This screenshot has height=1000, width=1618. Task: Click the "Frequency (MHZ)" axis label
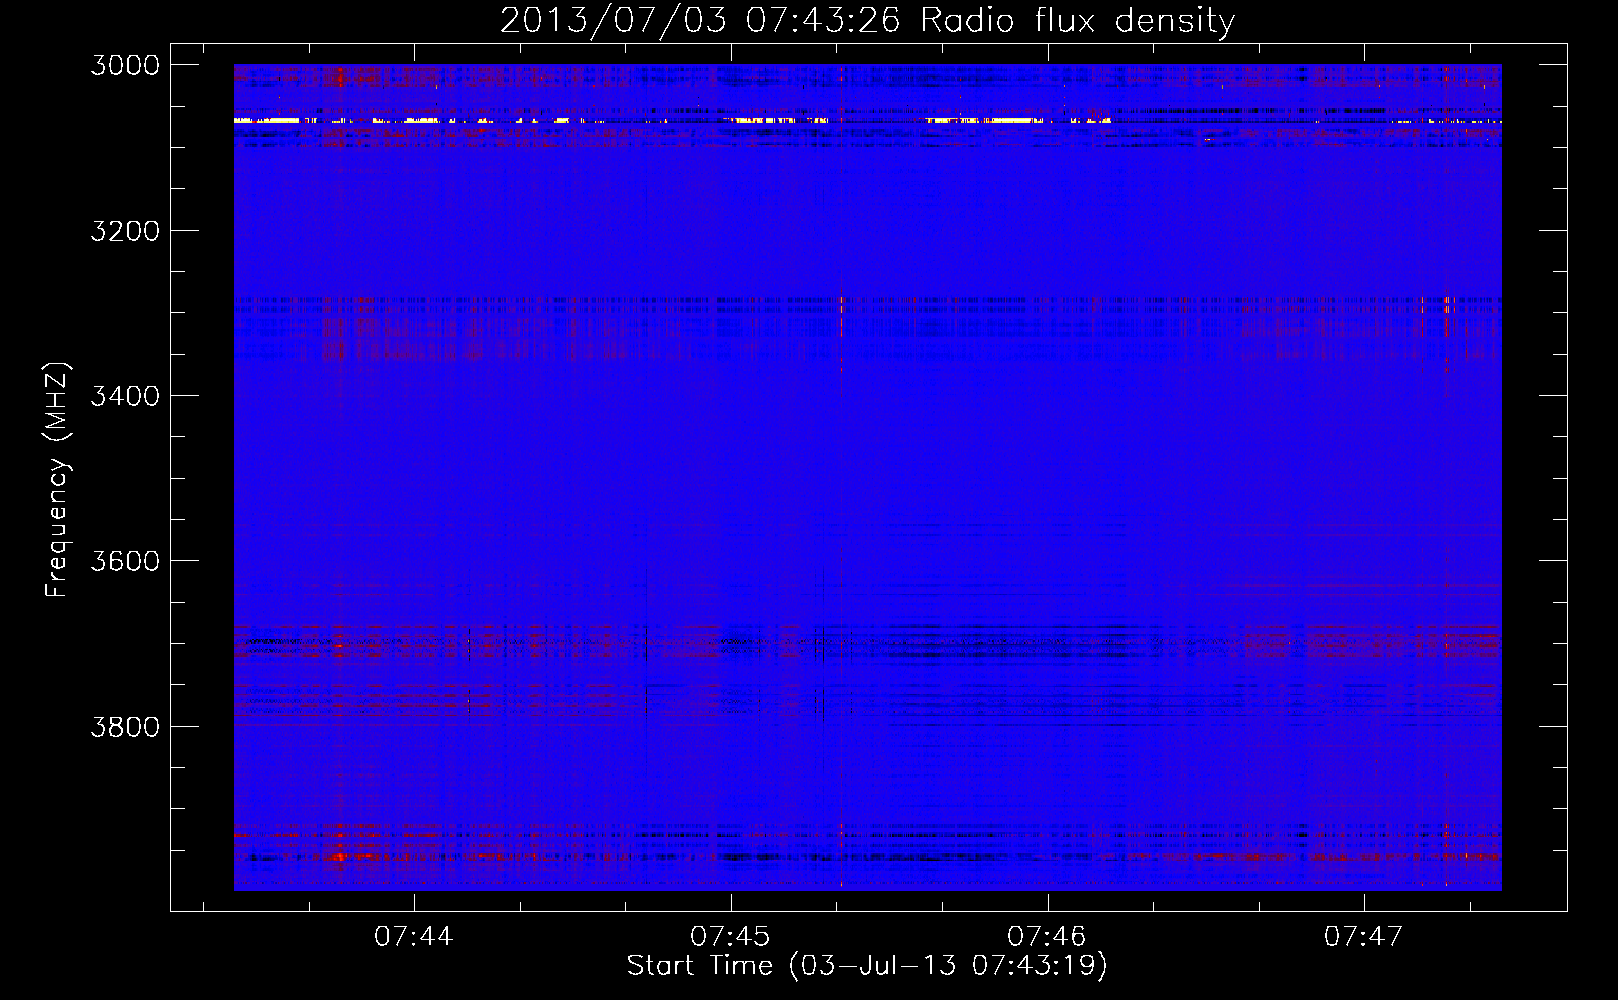click(x=58, y=480)
